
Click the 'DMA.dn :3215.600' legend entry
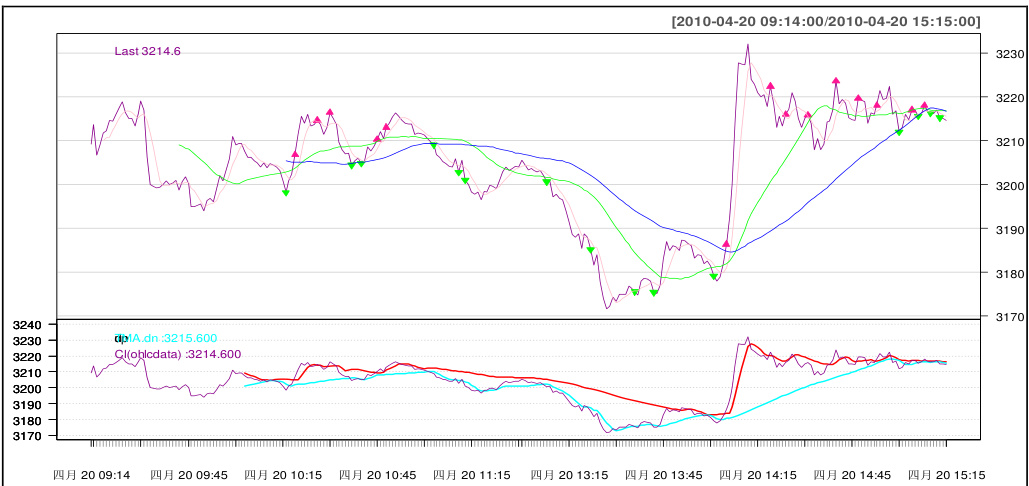click(x=166, y=339)
